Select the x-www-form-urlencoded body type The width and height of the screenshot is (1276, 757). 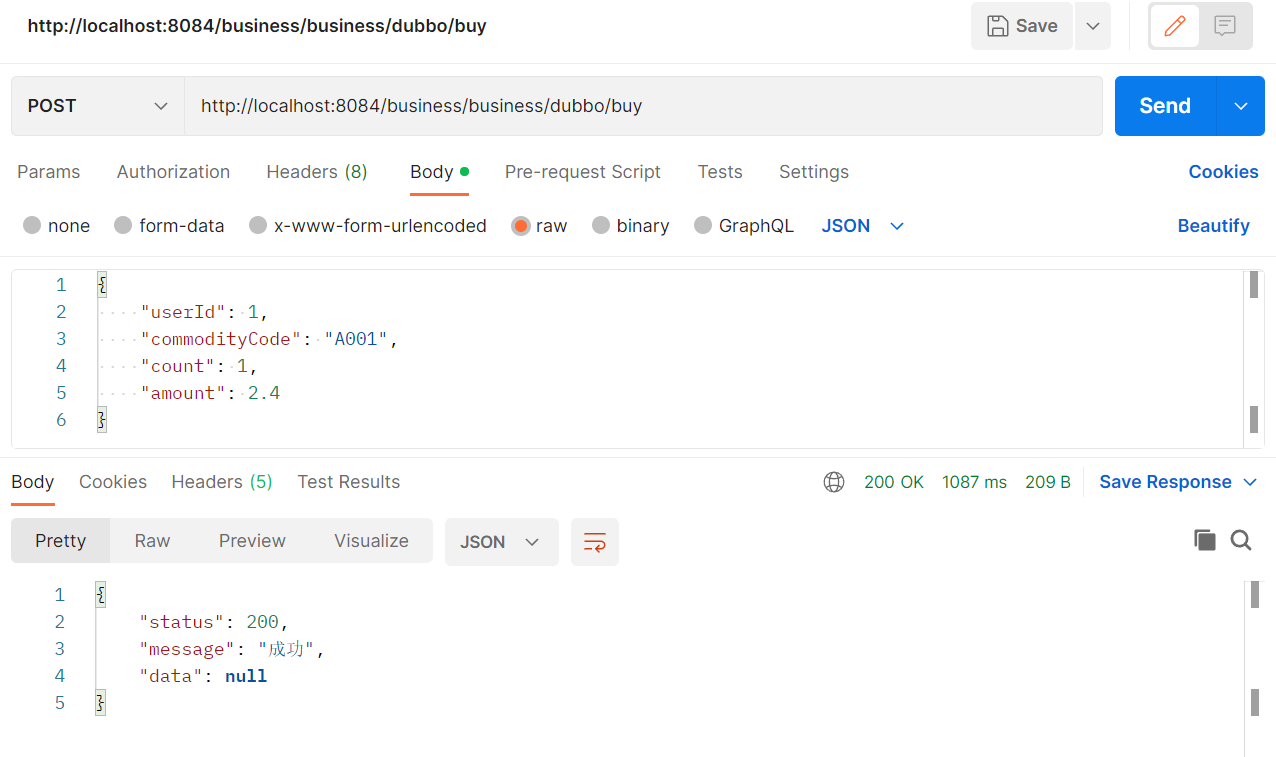pyautogui.click(x=368, y=226)
